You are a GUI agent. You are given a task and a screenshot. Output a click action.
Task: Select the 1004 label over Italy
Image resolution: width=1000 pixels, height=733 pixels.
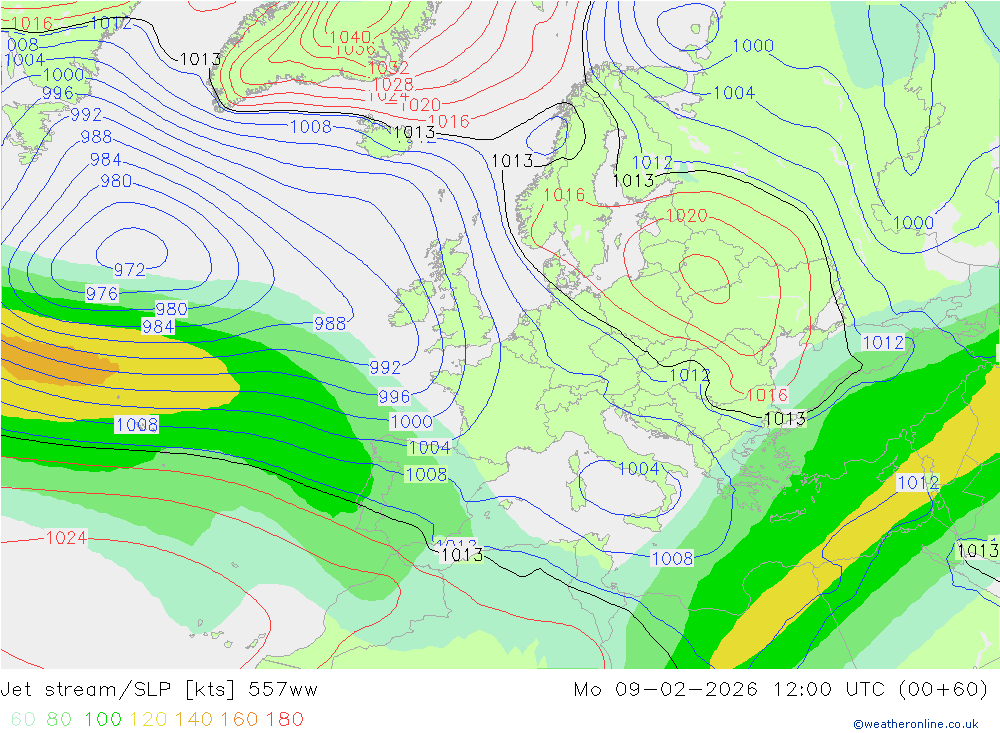click(638, 469)
